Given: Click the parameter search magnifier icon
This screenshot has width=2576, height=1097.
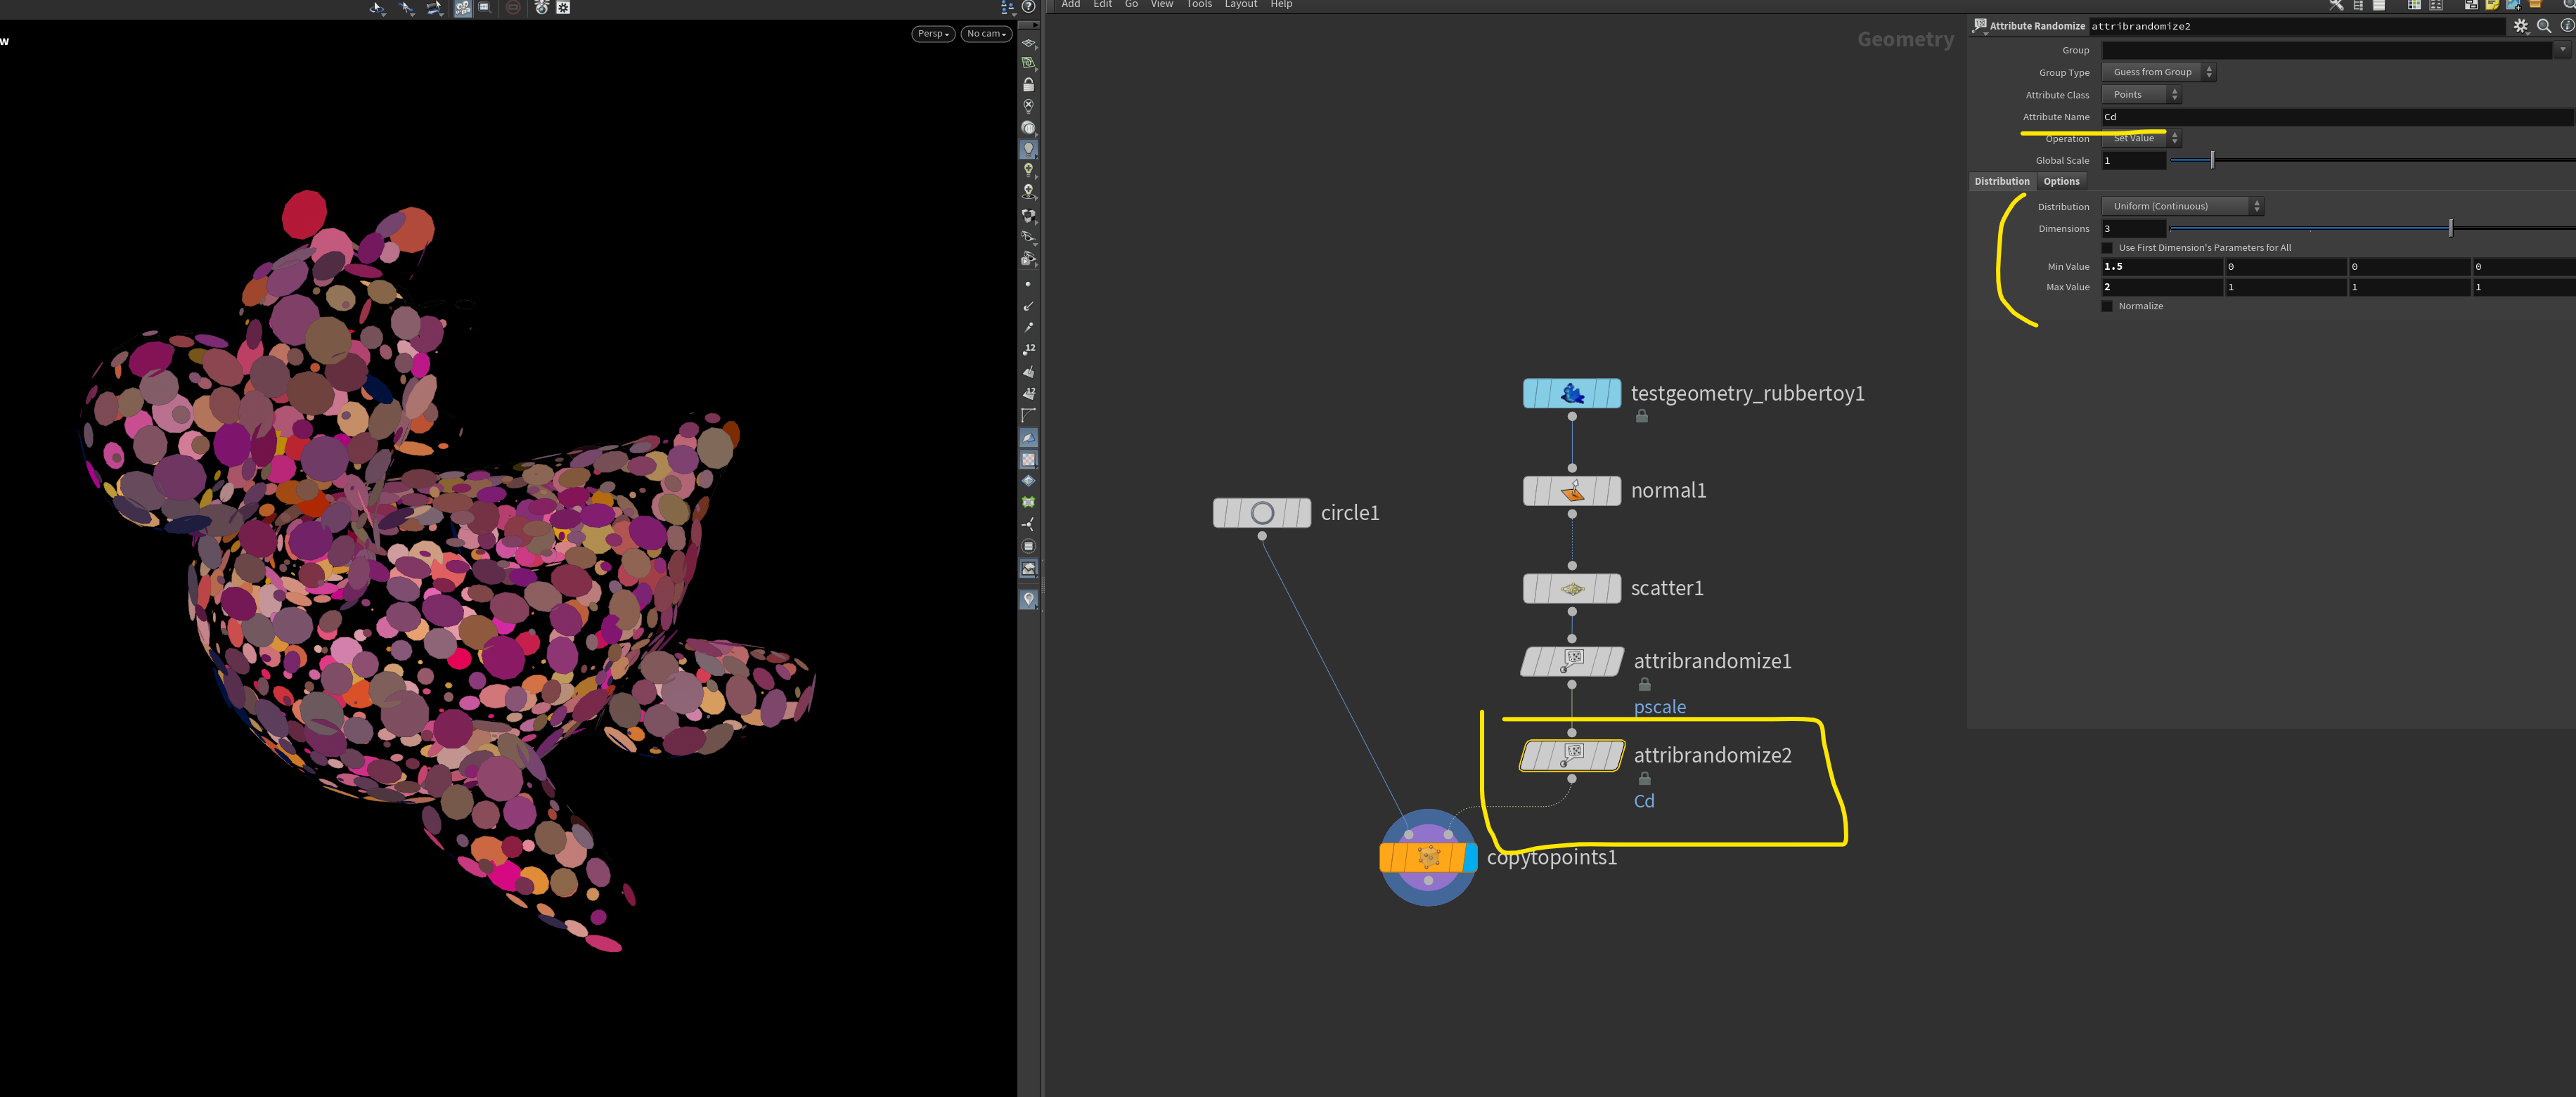Looking at the screenshot, I should click(2544, 26).
